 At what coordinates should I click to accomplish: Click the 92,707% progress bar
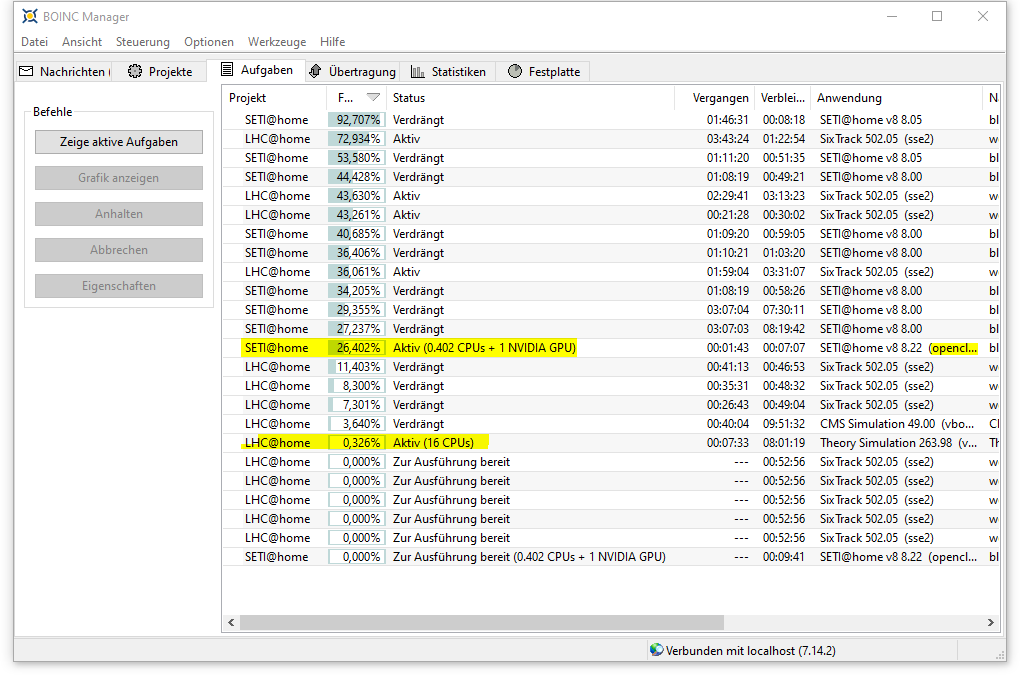(356, 119)
